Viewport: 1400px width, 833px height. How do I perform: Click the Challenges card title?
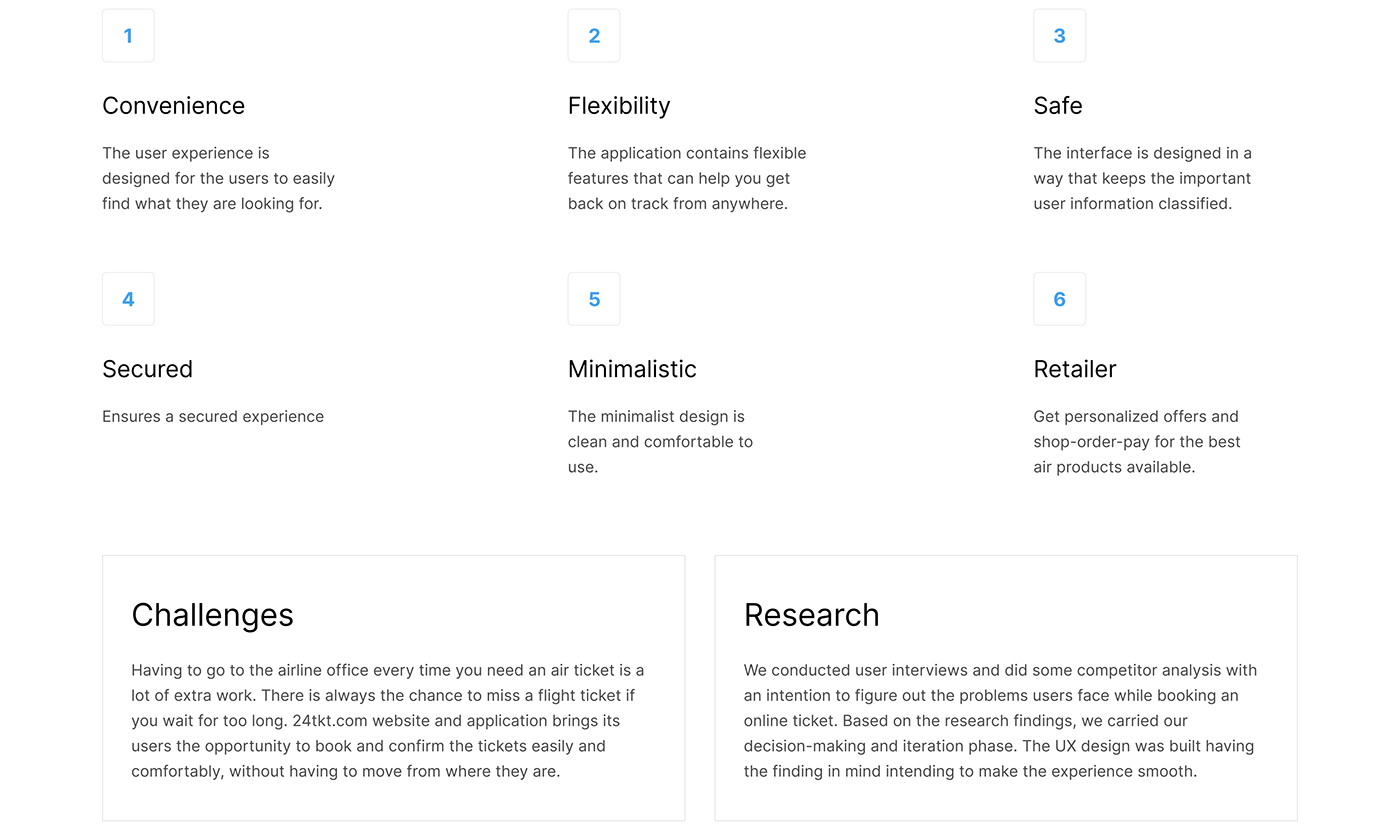coord(212,615)
